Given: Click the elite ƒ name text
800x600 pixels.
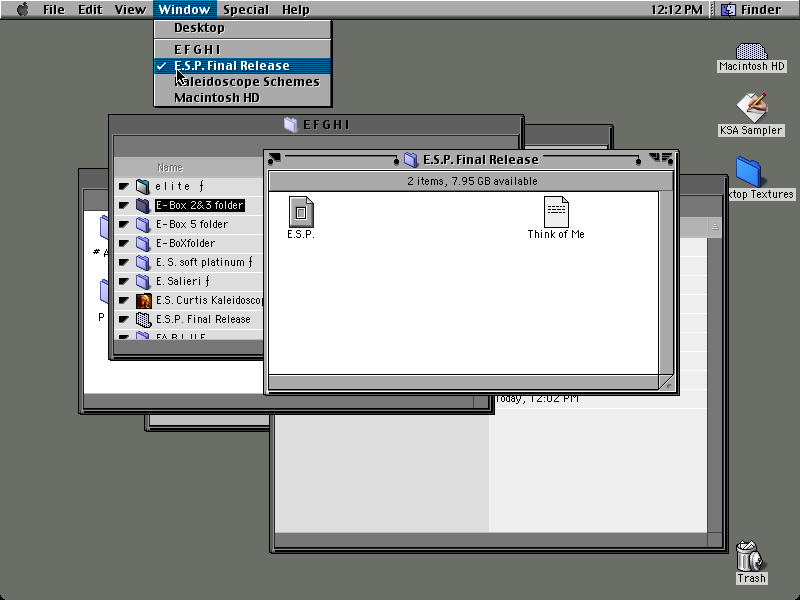Looking at the screenshot, I should click(180, 187).
